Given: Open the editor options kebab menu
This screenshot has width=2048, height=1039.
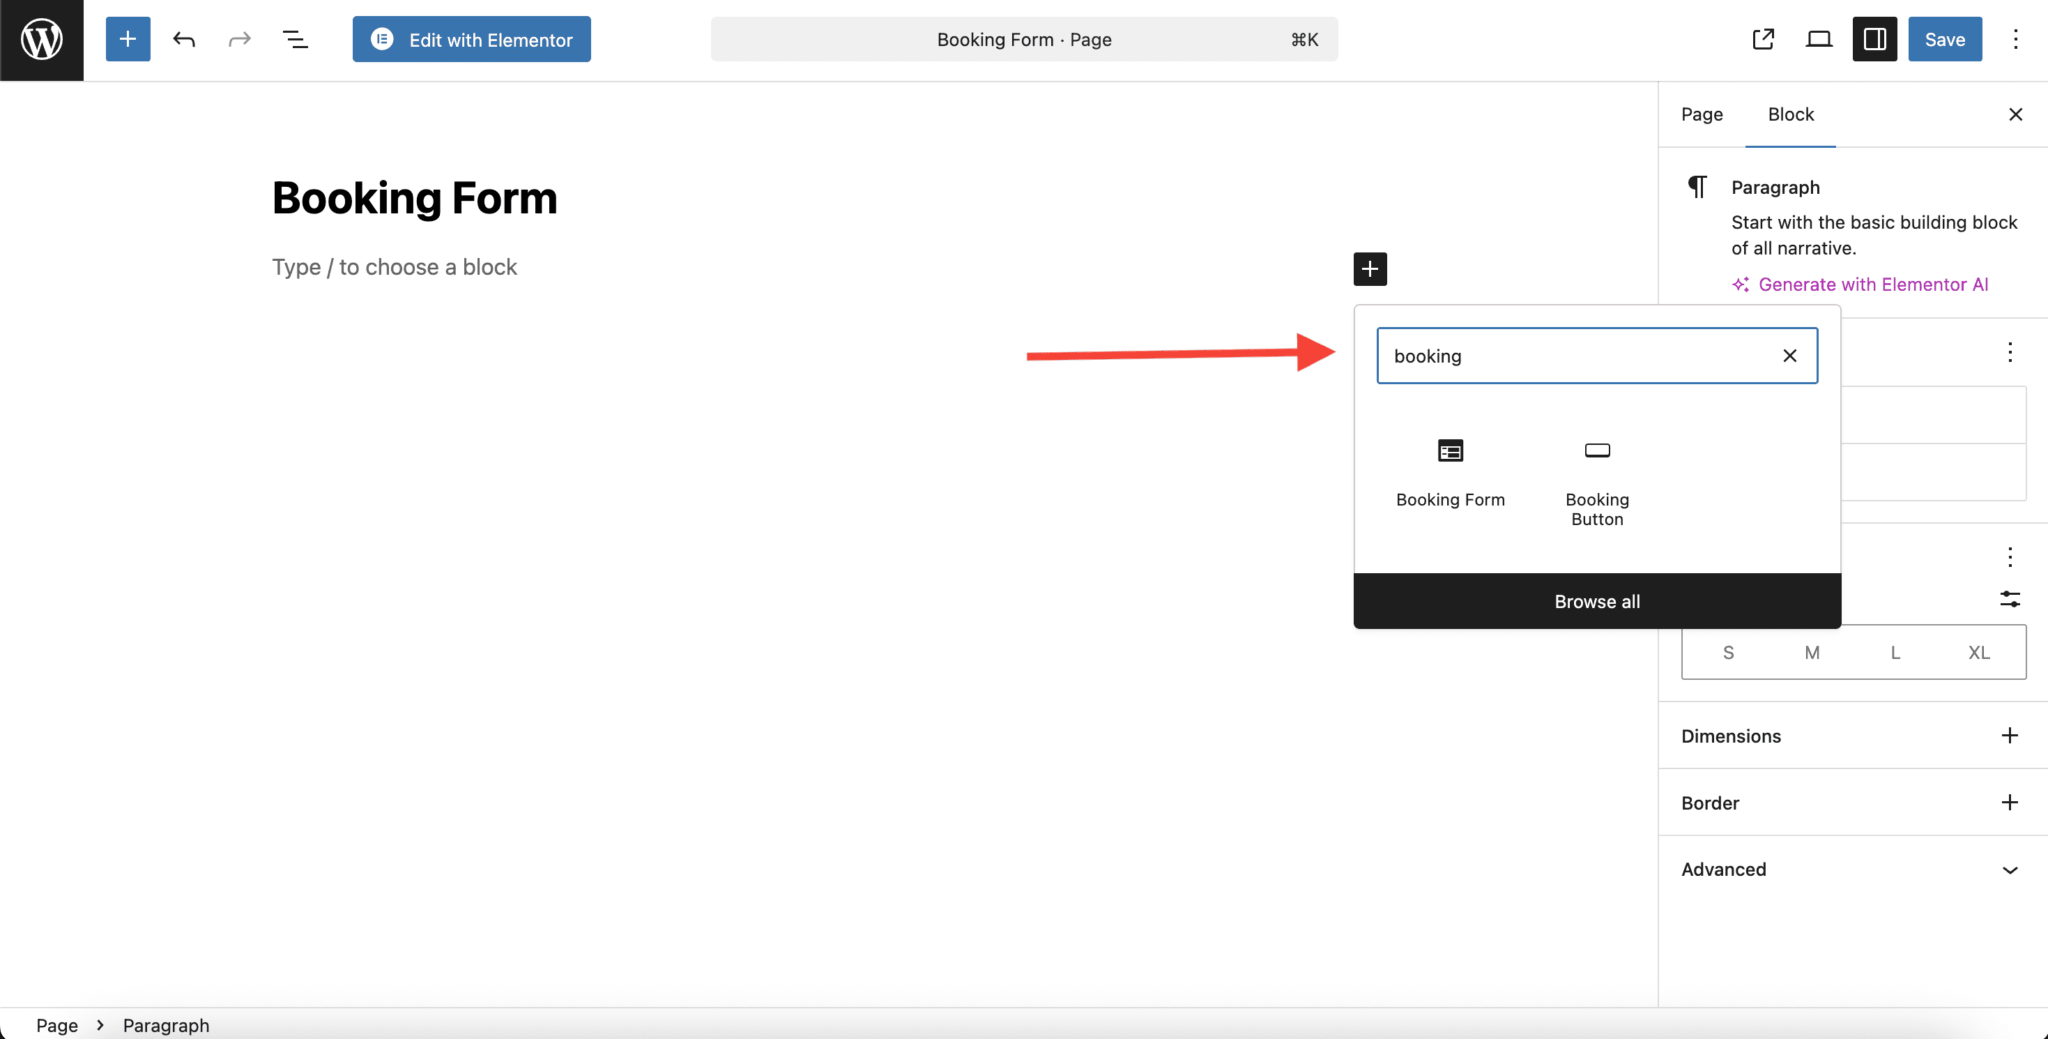Looking at the screenshot, I should point(2015,39).
